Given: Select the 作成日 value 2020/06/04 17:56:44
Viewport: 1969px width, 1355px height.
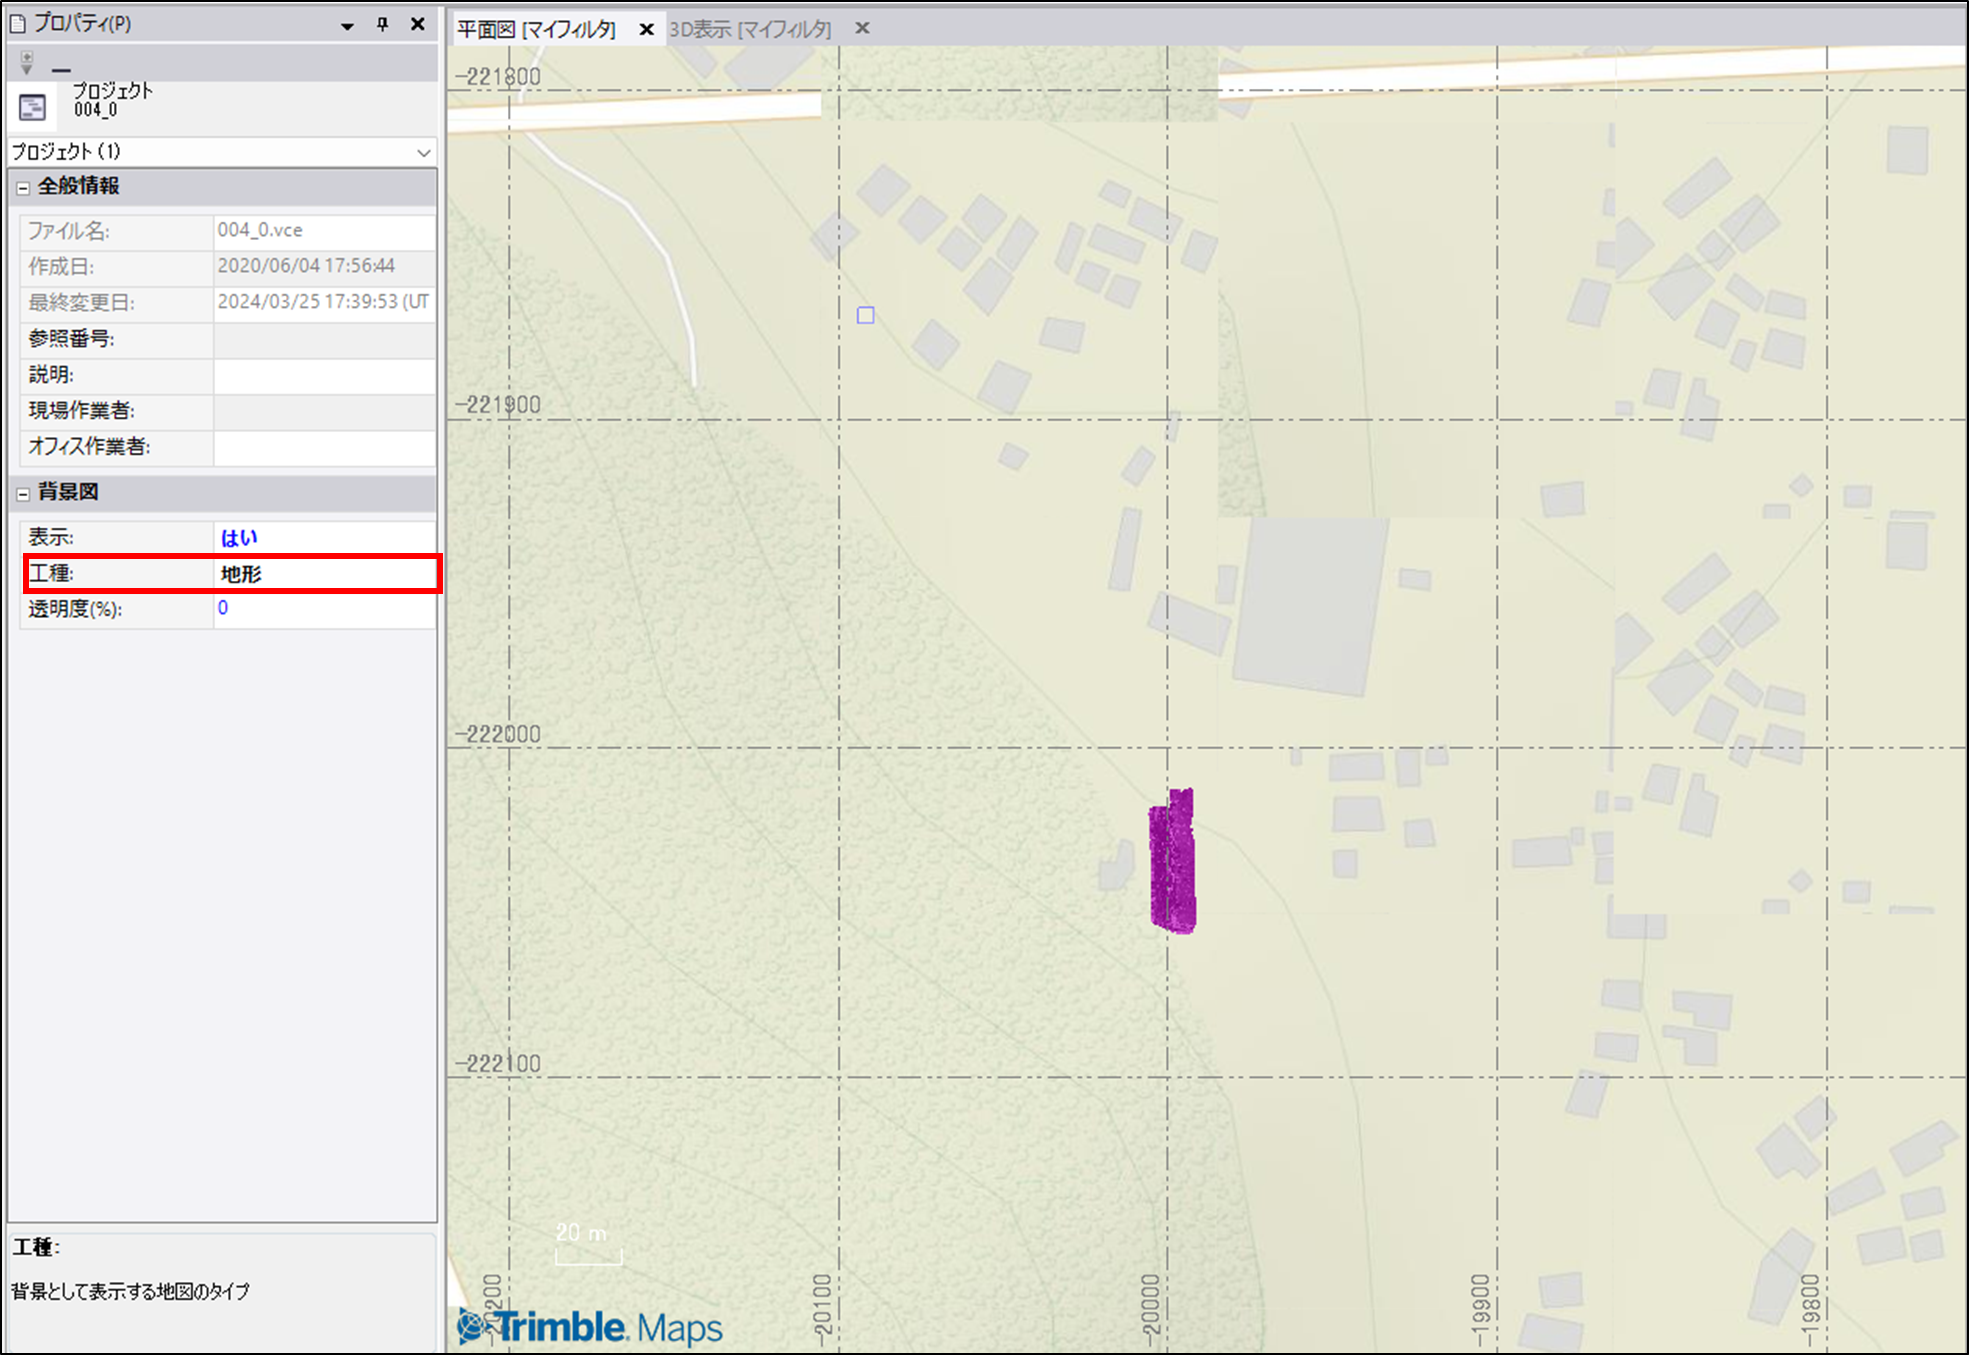Looking at the screenshot, I should [306, 266].
